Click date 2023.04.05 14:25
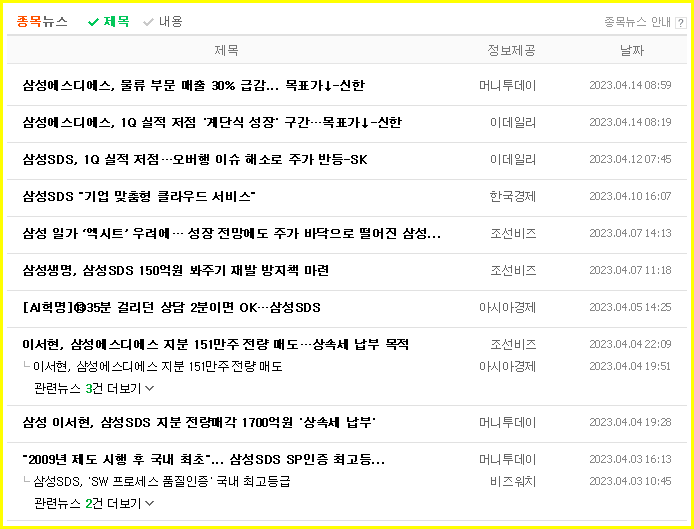This screenshot has height=529, width=694. [x=630, y=307]
